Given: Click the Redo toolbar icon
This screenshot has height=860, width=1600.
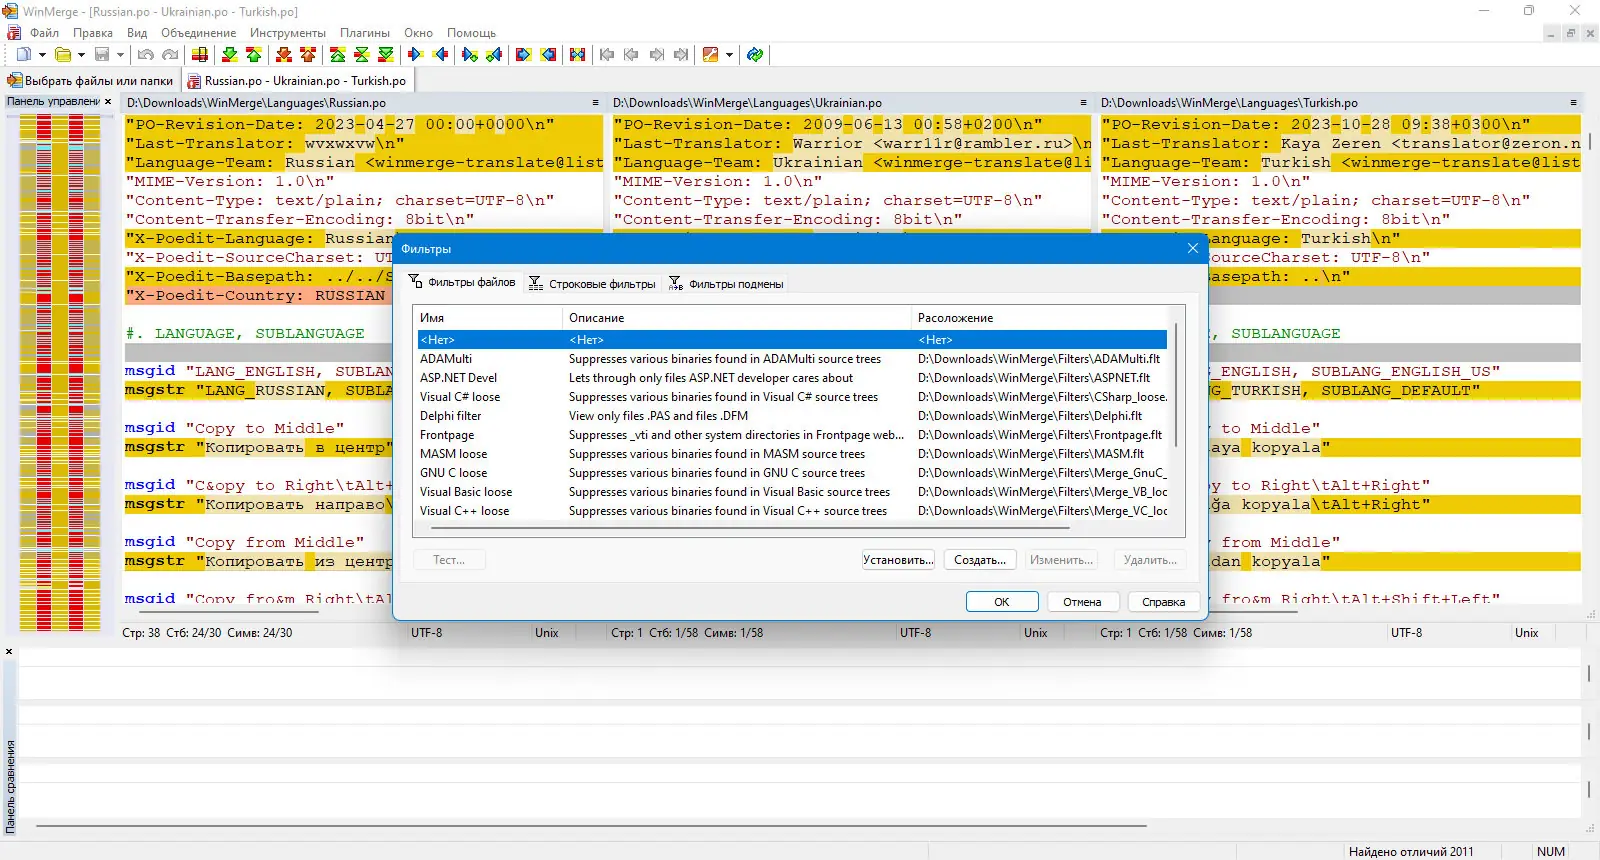Looking at the screenshot, I should tap(170, 55).
